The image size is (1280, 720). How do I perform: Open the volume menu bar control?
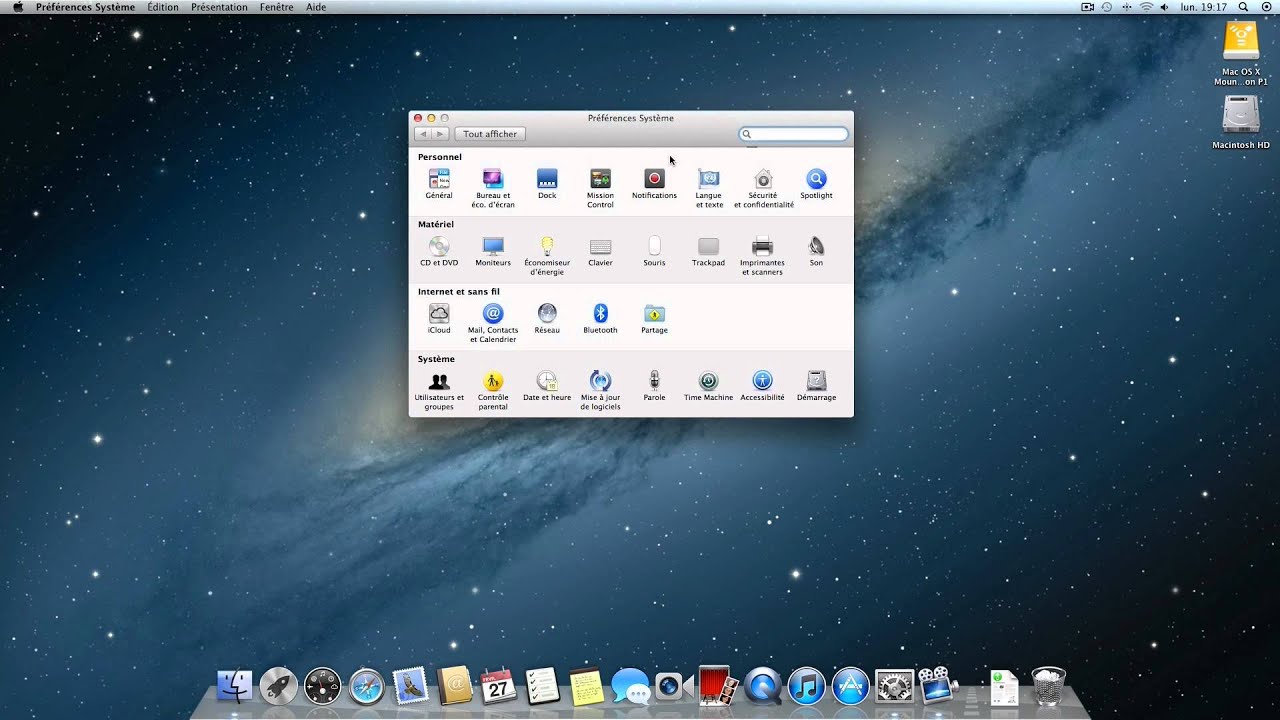1165,7
